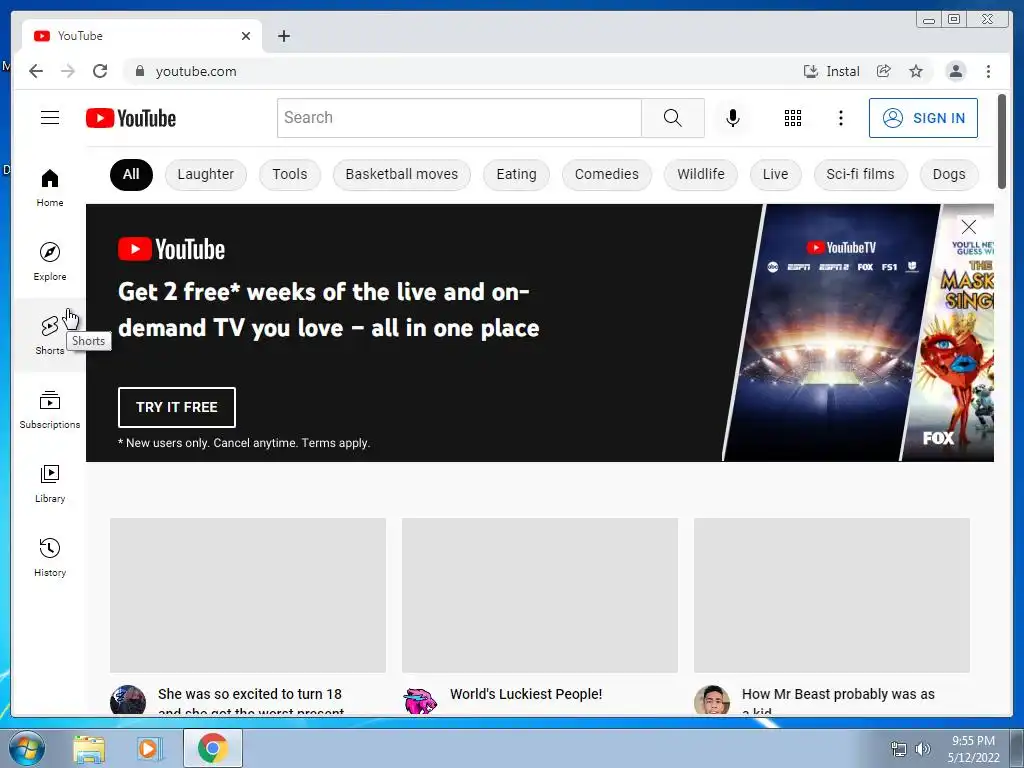1024x768 pixels.
Task: Select the Eating filter chip
Action: (517, 174)
